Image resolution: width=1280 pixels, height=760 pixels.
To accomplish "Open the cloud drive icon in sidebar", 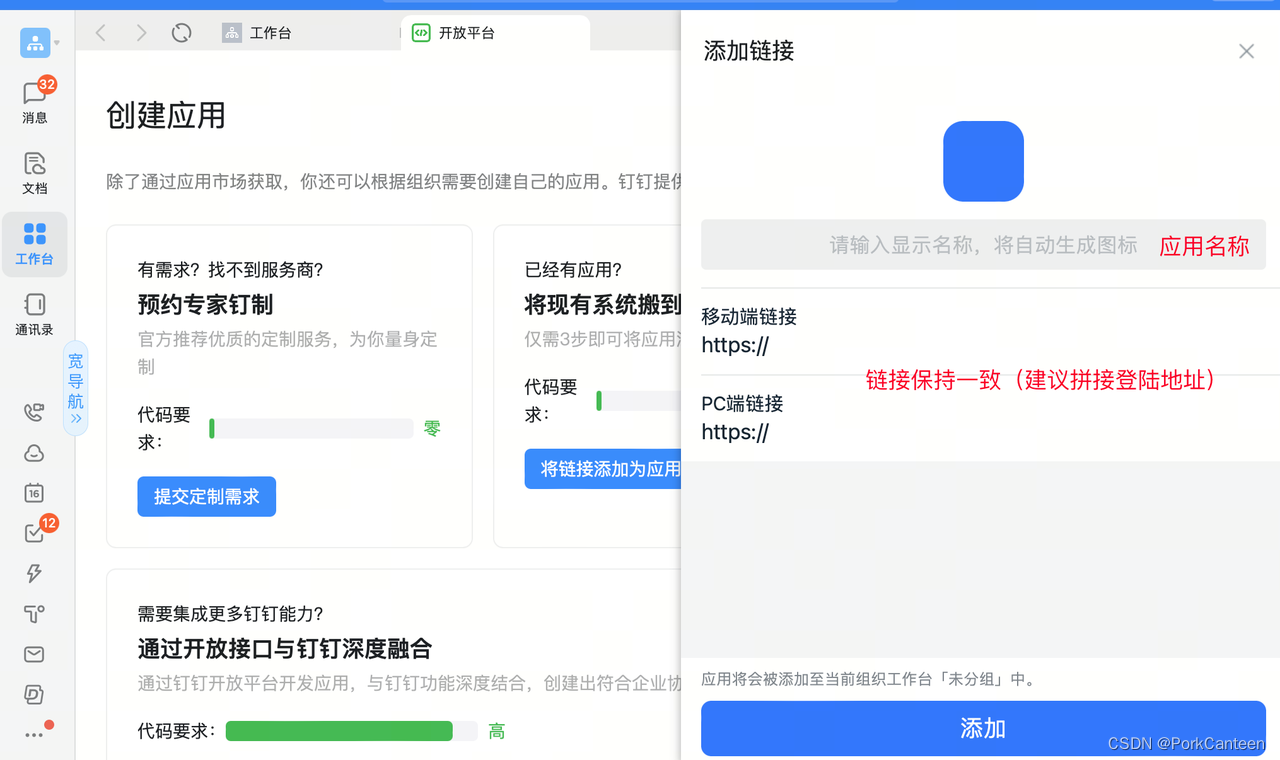I will 34,453.
